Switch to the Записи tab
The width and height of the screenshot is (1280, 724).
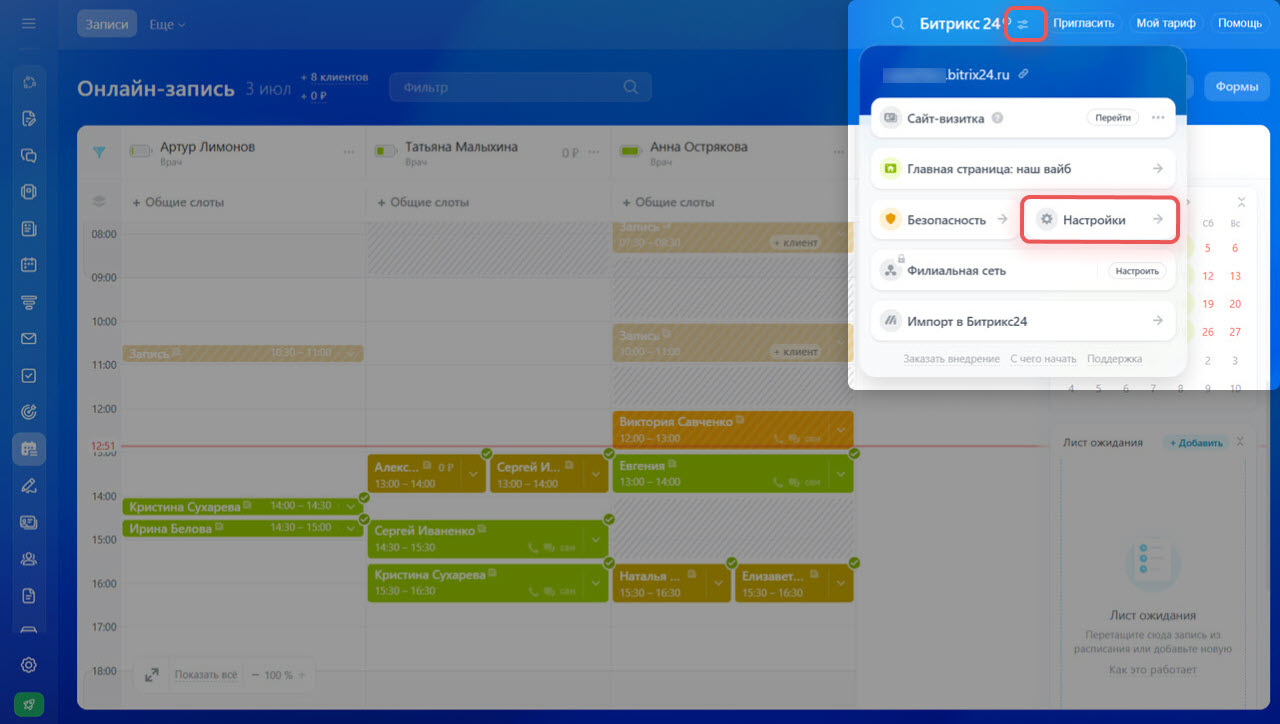tap(107, 24)
